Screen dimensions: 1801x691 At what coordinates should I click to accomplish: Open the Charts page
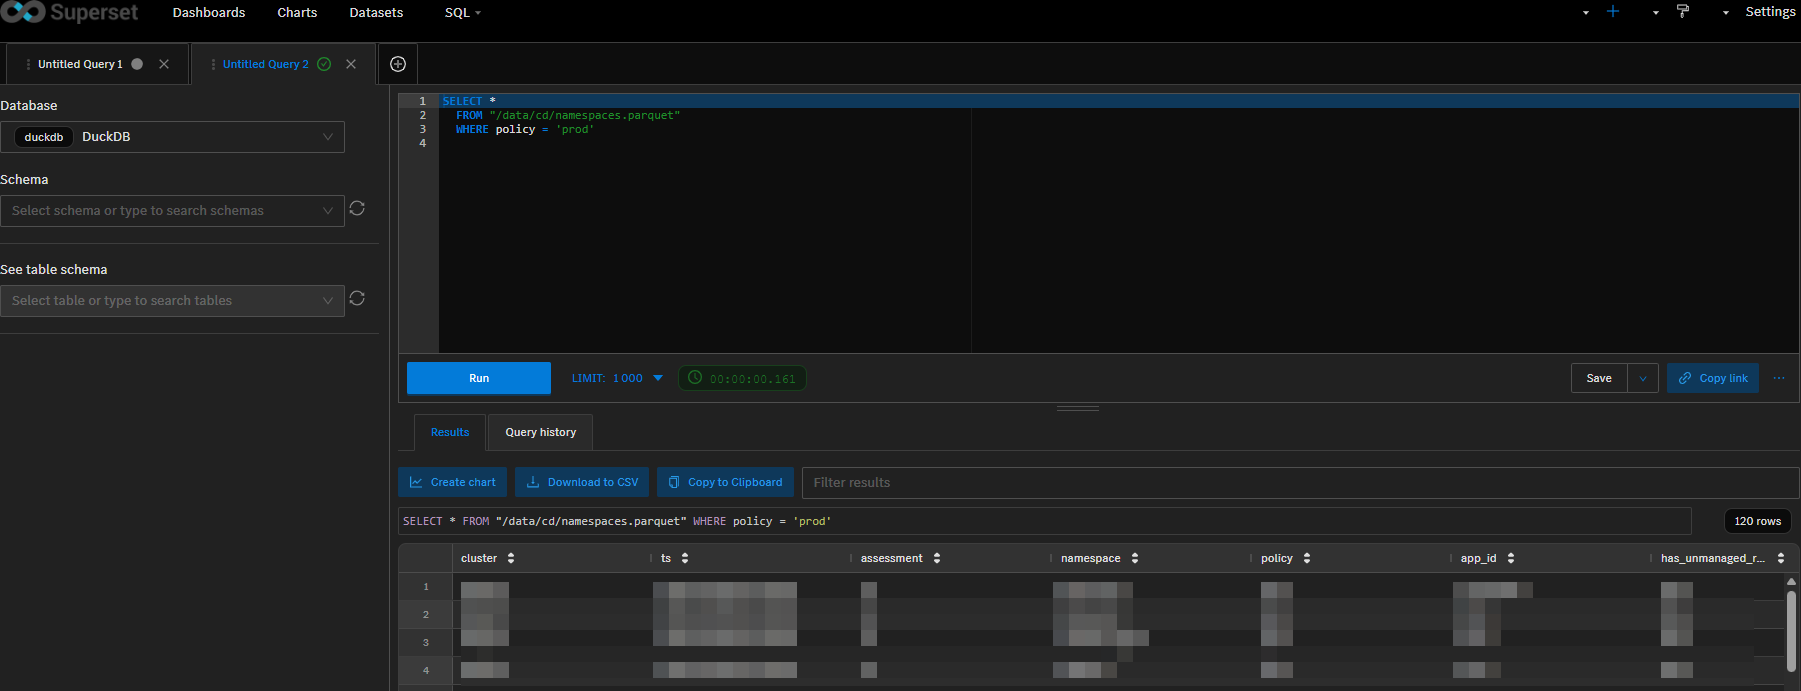[297, 12]
